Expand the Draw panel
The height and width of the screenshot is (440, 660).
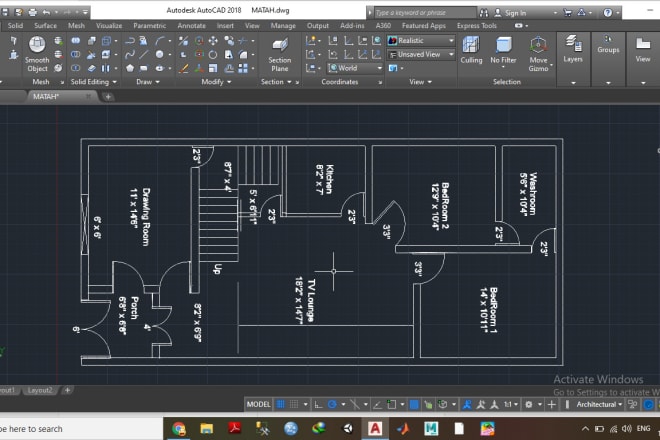148,82
